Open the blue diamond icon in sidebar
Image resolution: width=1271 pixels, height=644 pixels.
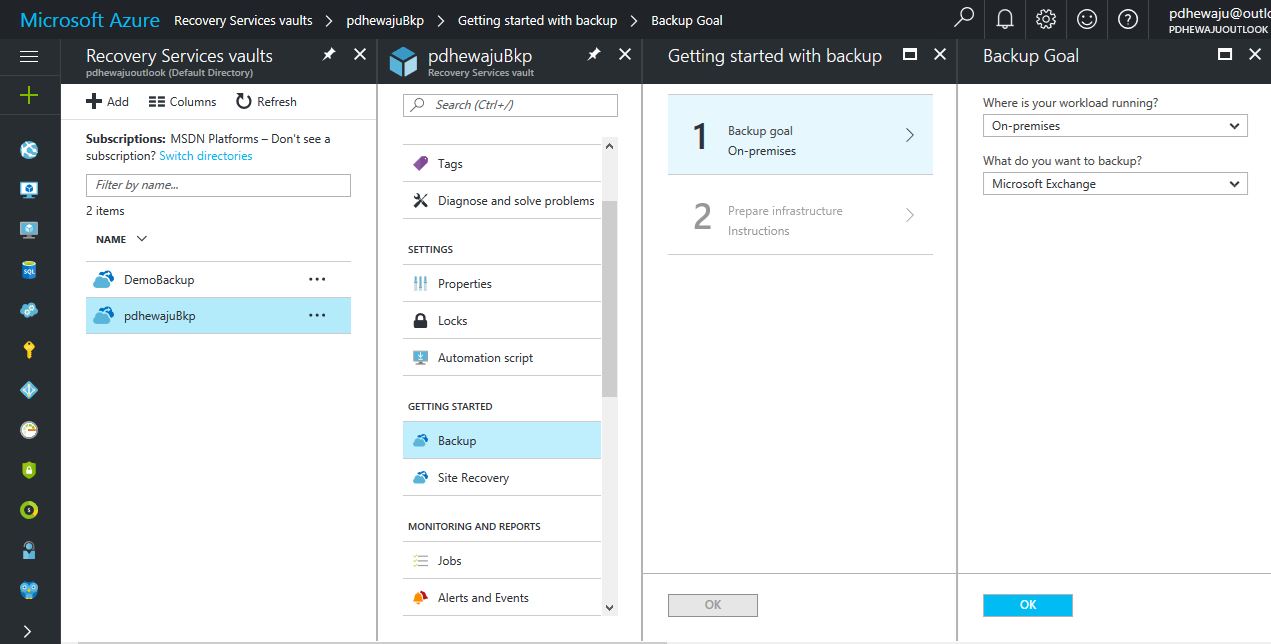point(29,390)
